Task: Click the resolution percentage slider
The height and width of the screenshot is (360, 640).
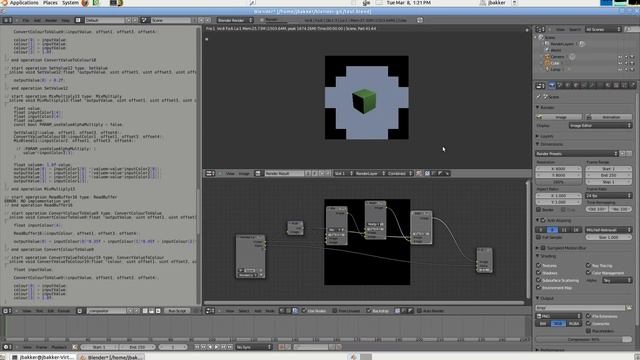Action: click(558, 182)
